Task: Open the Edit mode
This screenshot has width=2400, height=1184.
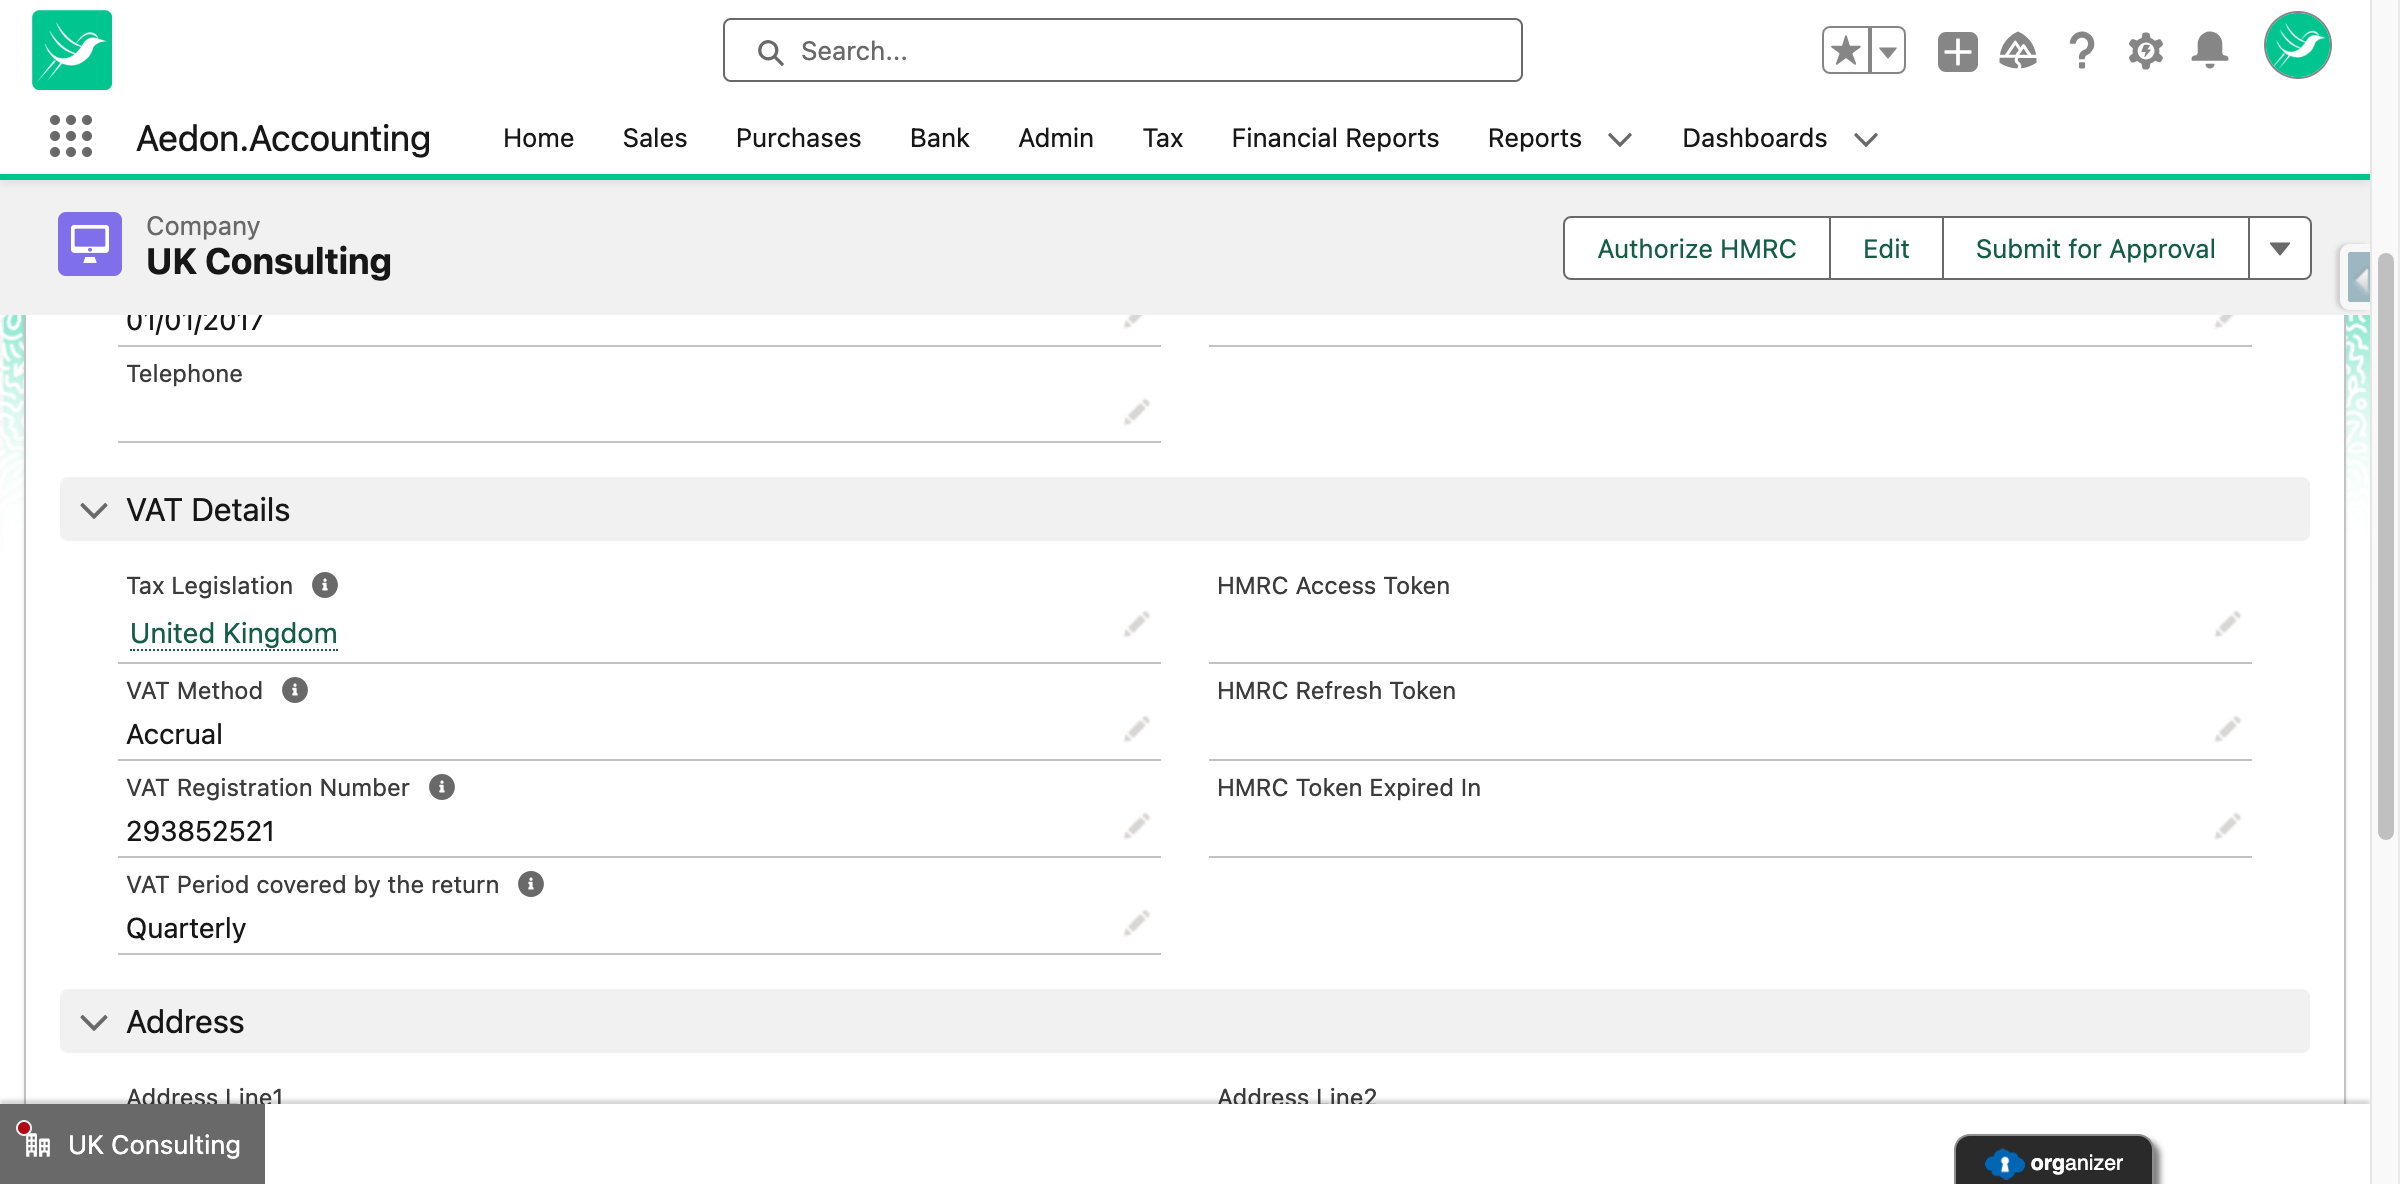Action: (1886, 246)
